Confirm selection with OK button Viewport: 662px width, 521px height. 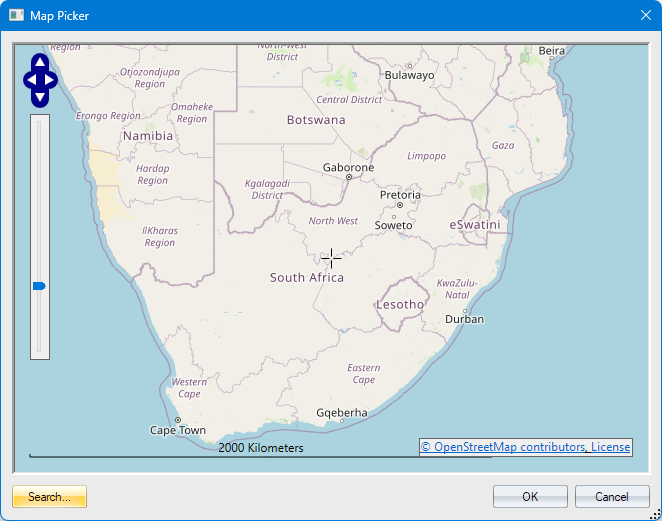(530, 497)
